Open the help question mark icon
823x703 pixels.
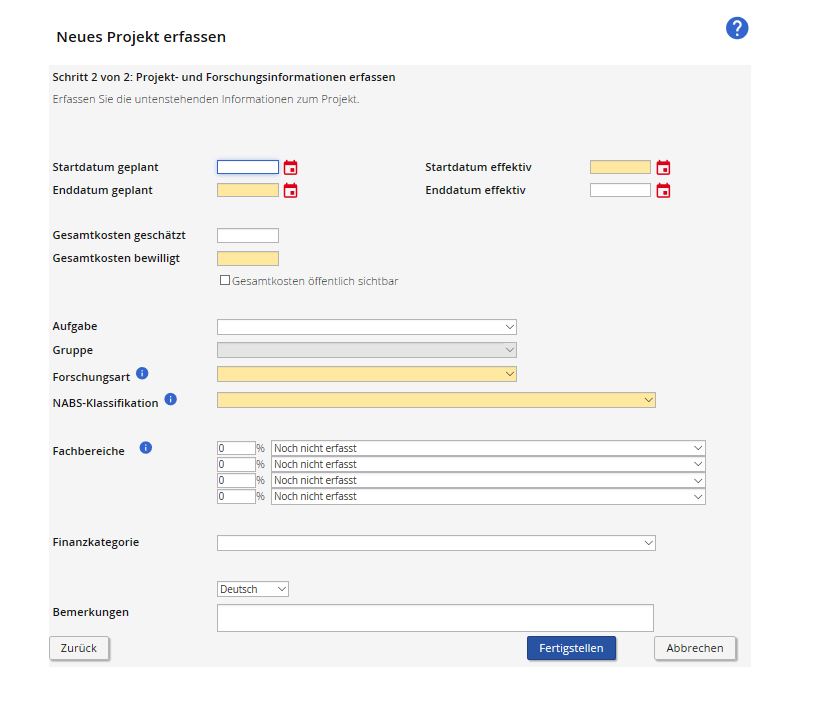click(x=737, y=29)
